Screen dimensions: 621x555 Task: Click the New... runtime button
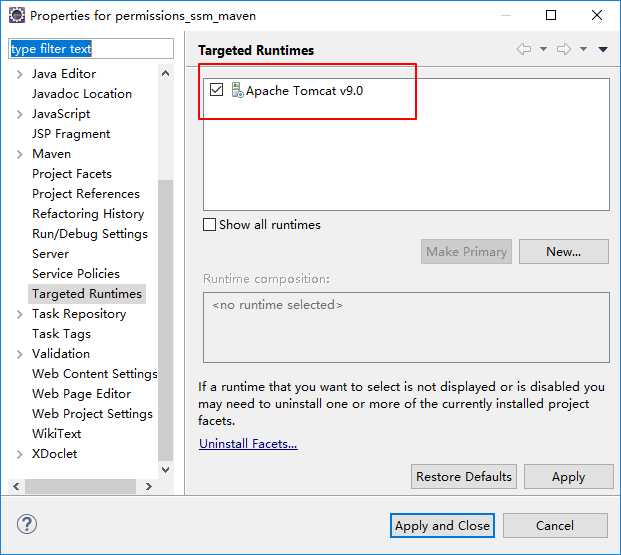click(564, 252)
